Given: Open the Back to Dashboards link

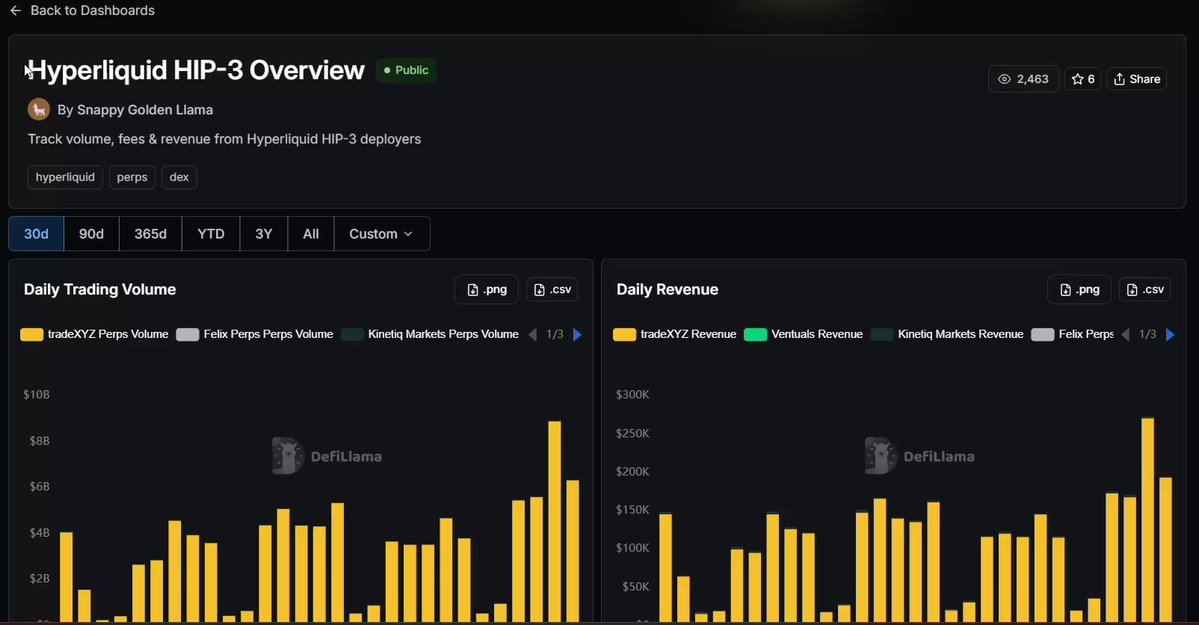Looking at the screenshot, I should 83,11.
